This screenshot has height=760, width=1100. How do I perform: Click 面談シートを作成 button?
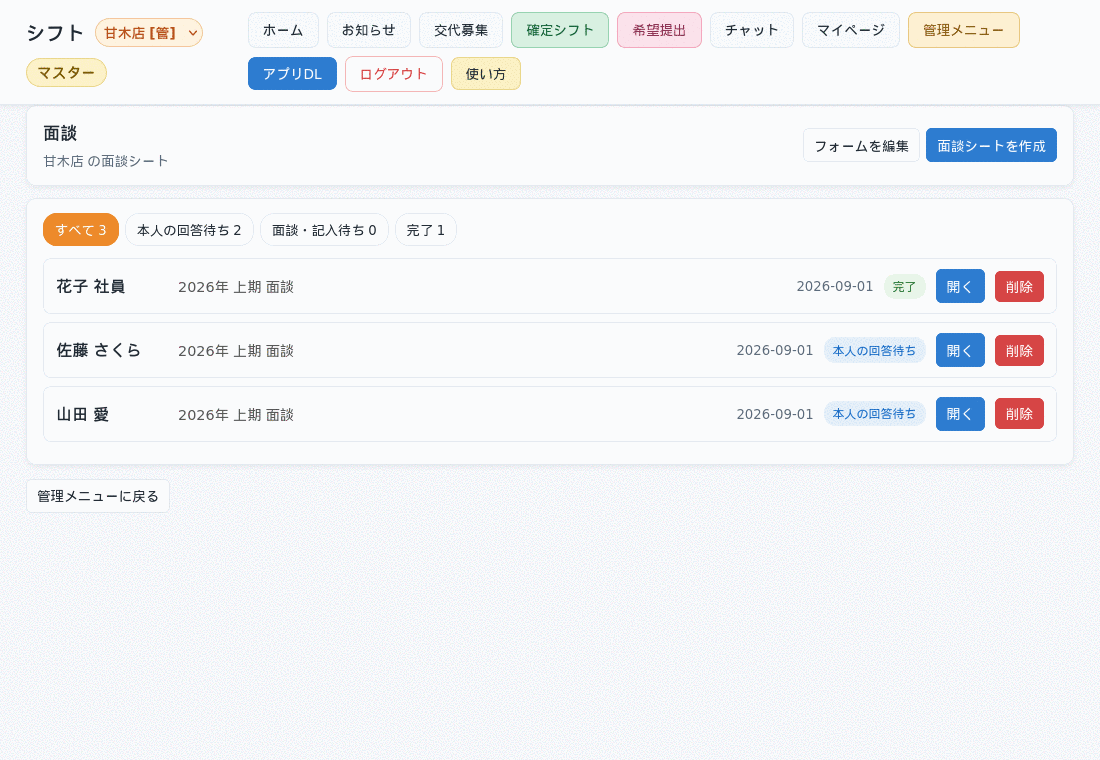click(x=991, y=145)
